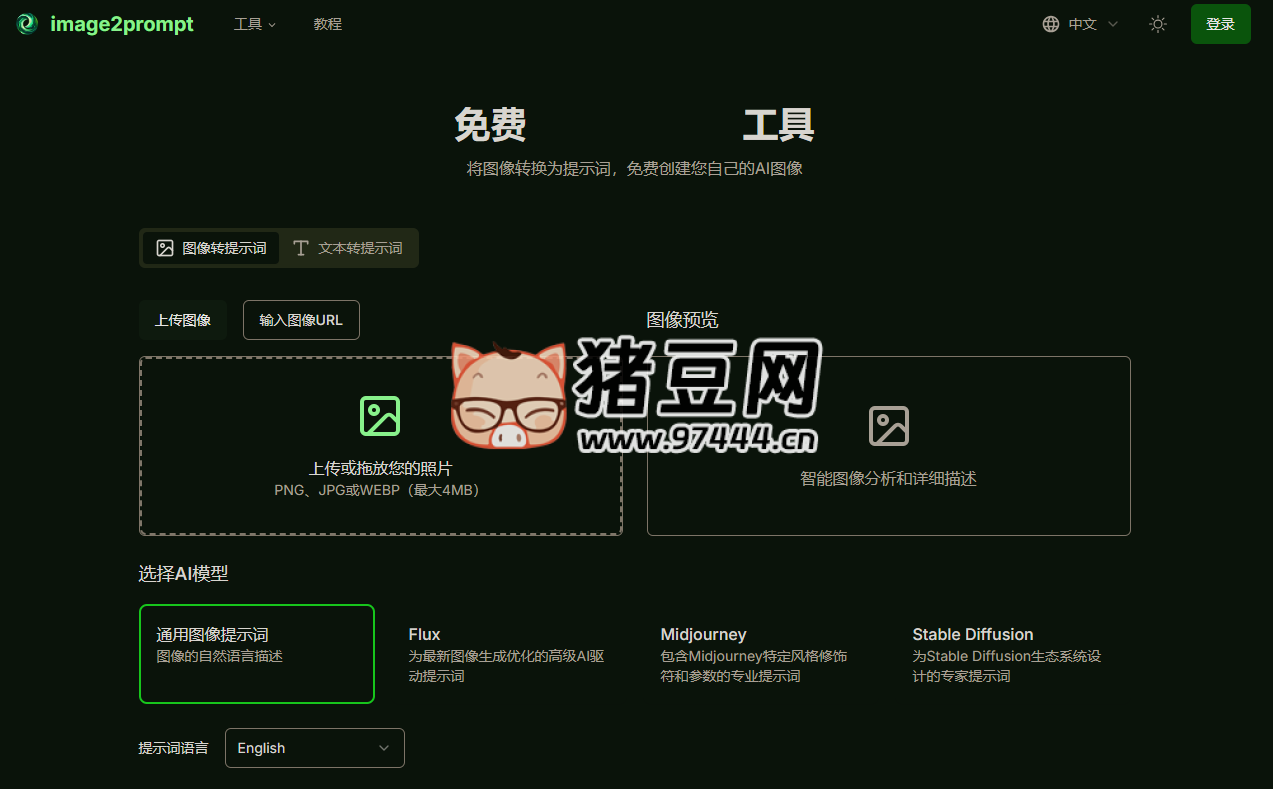Open the 工具 menu
Screen dimensions: 1273x789
pyautogui.click(x=255, y=24)
